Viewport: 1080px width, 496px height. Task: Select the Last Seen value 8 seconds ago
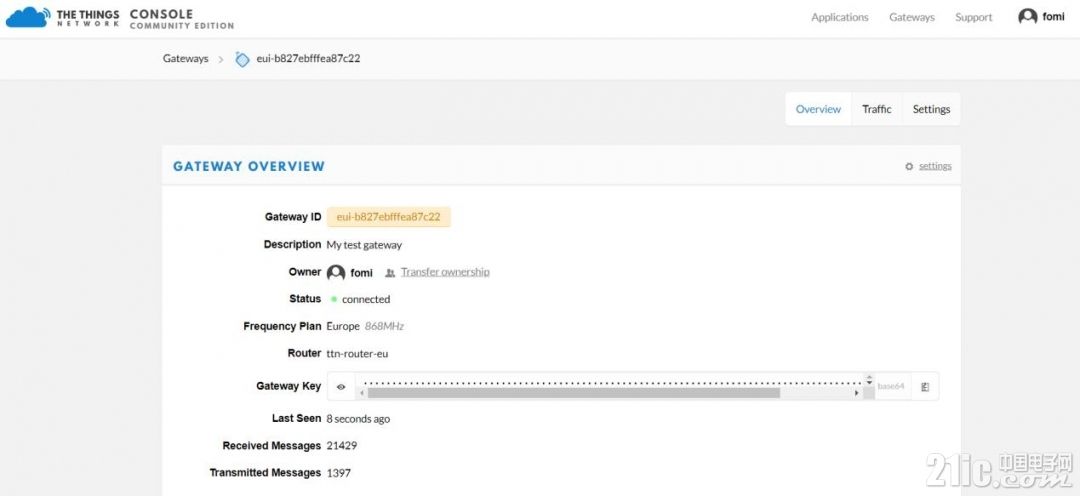[358, 419]
